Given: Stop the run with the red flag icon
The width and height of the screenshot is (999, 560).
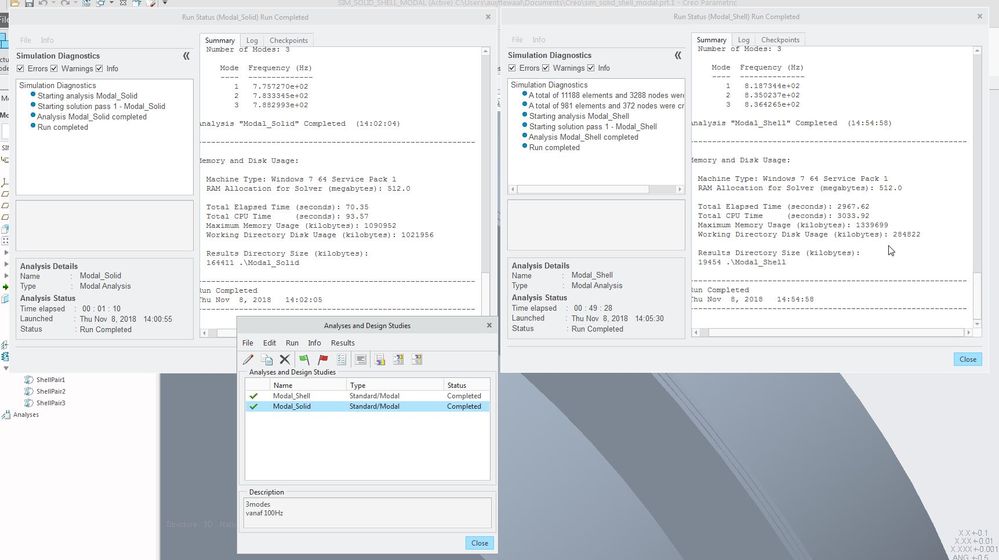Looking at the screenshot, I should pyautogui.click(x=323, y=360).
